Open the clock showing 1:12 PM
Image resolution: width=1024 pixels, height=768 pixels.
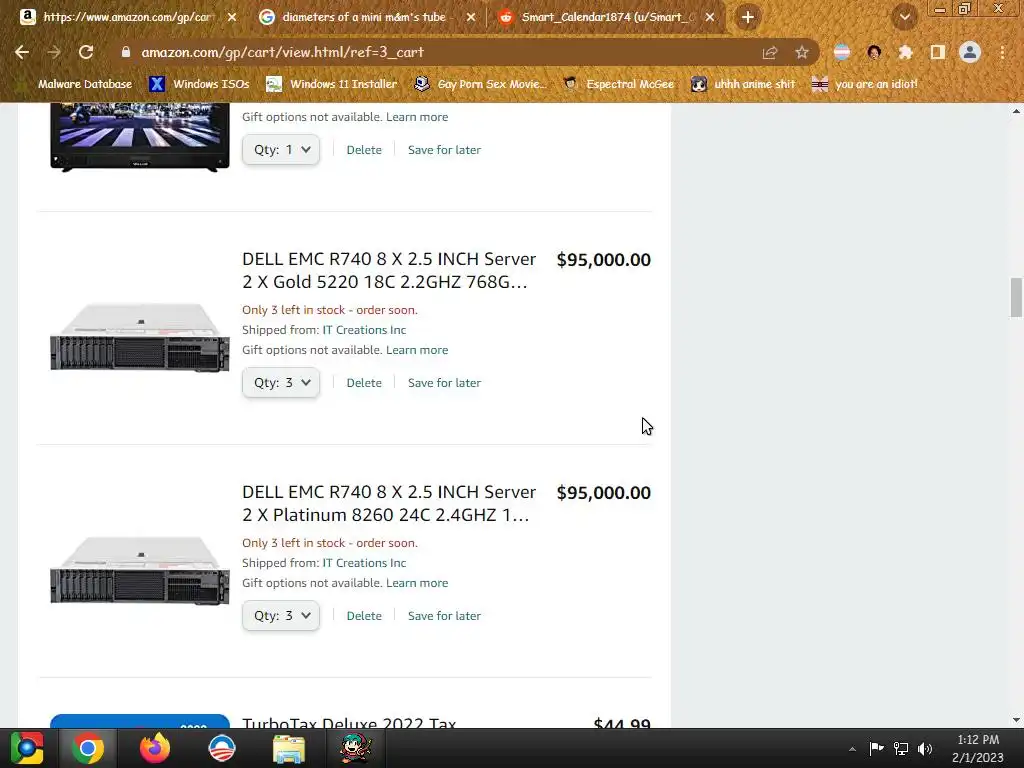coord(978,748)
